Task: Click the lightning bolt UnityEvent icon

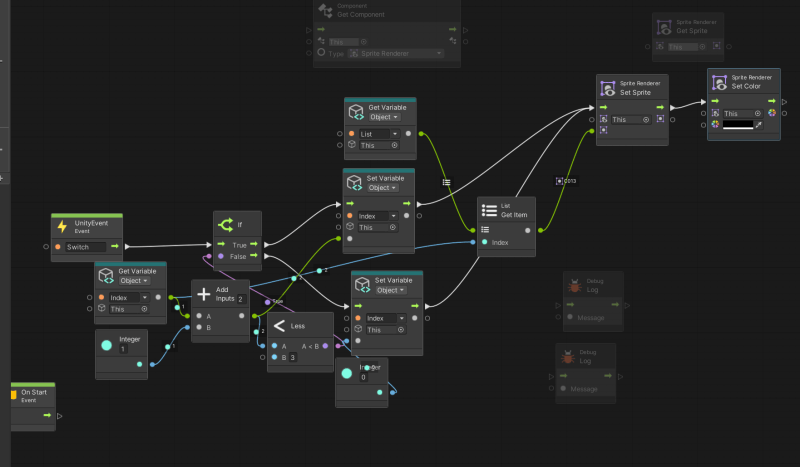Action: point(62,227)
